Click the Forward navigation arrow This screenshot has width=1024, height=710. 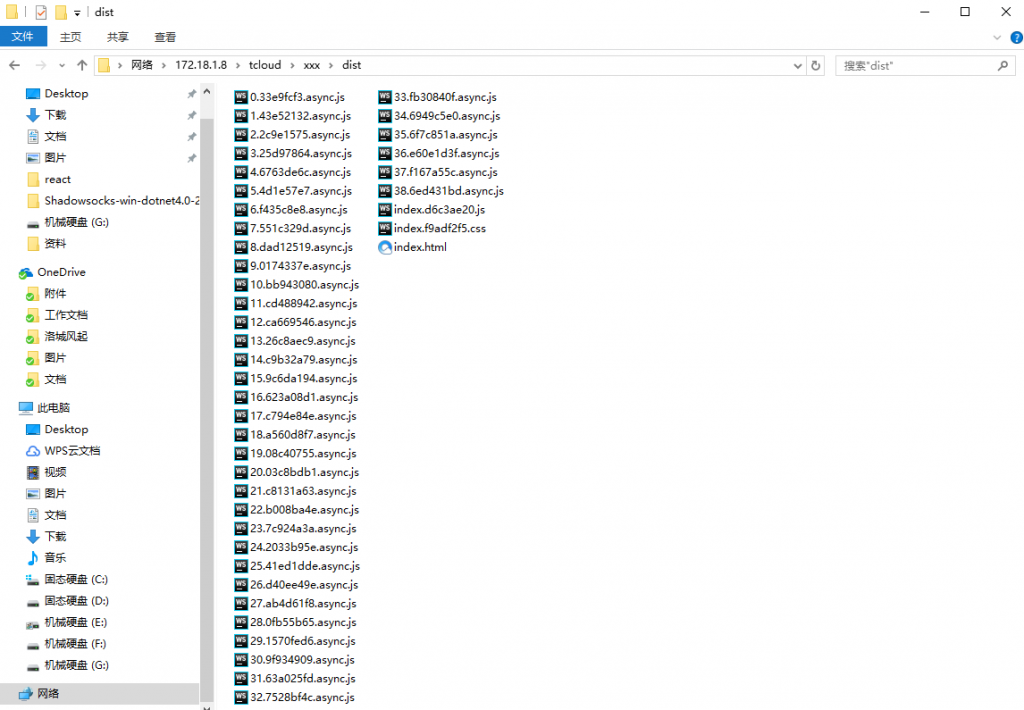pyautogui.click(x=40, y=65)
